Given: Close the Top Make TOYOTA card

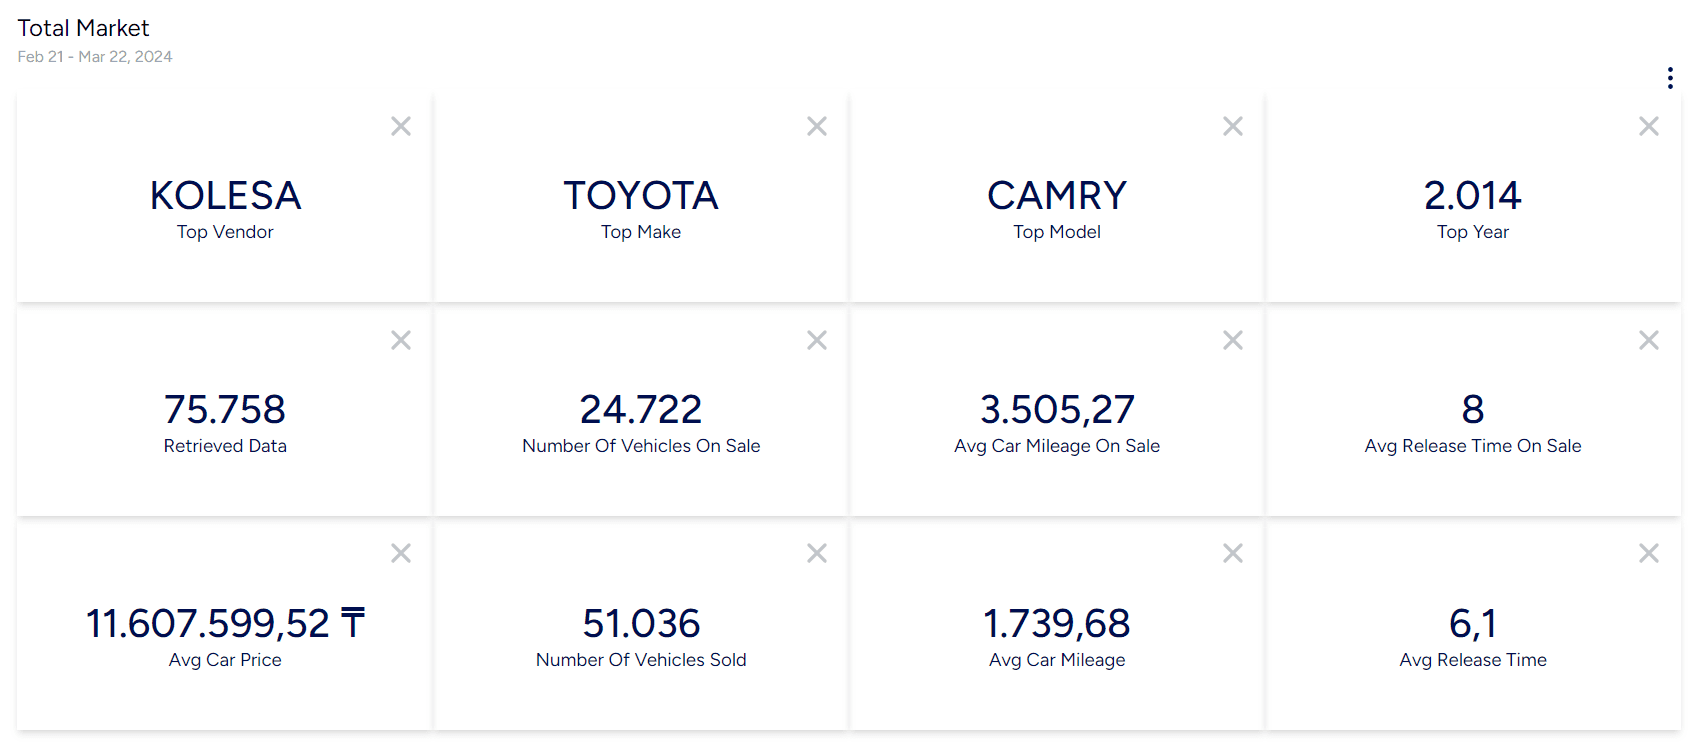Looking at the screenshot, I should 817,126.
